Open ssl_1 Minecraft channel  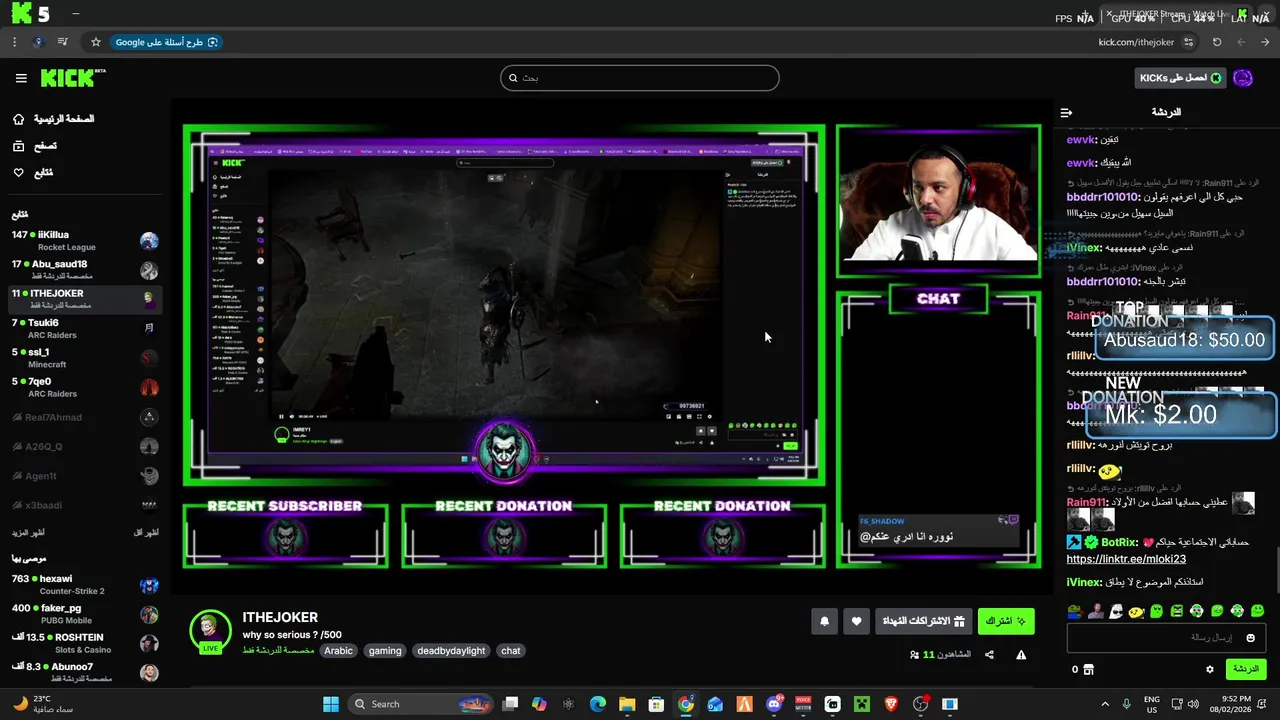[85, 358]
